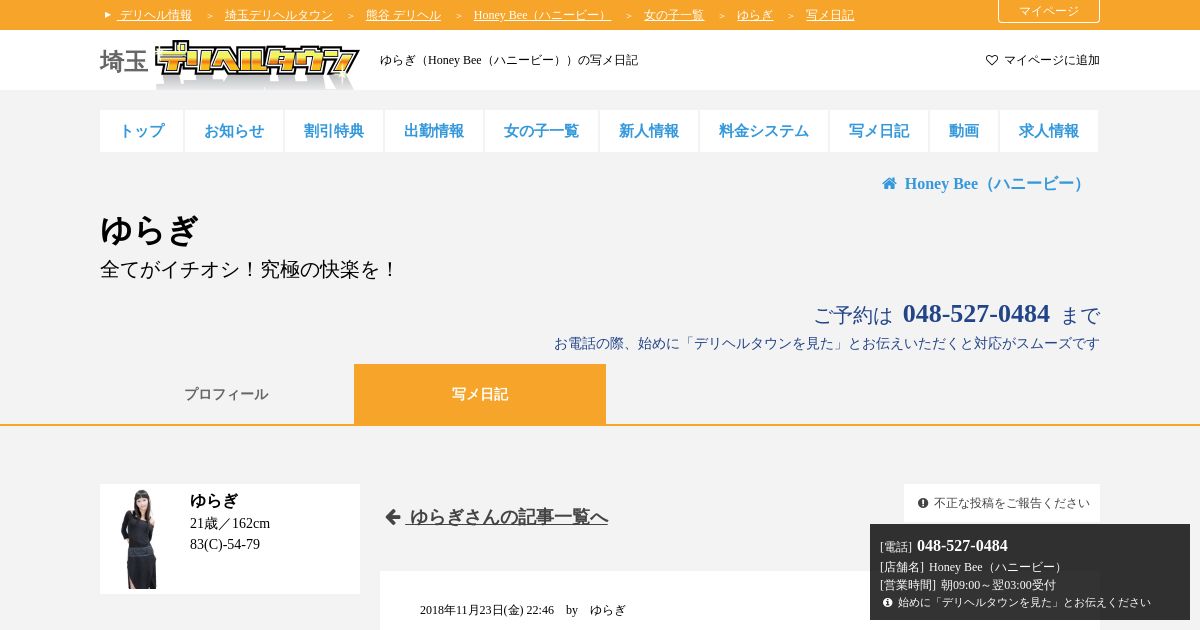Open Honey Bee（ハニービー） breadcrumb link
The image size is (1200, 630).
tap(542, 15)
